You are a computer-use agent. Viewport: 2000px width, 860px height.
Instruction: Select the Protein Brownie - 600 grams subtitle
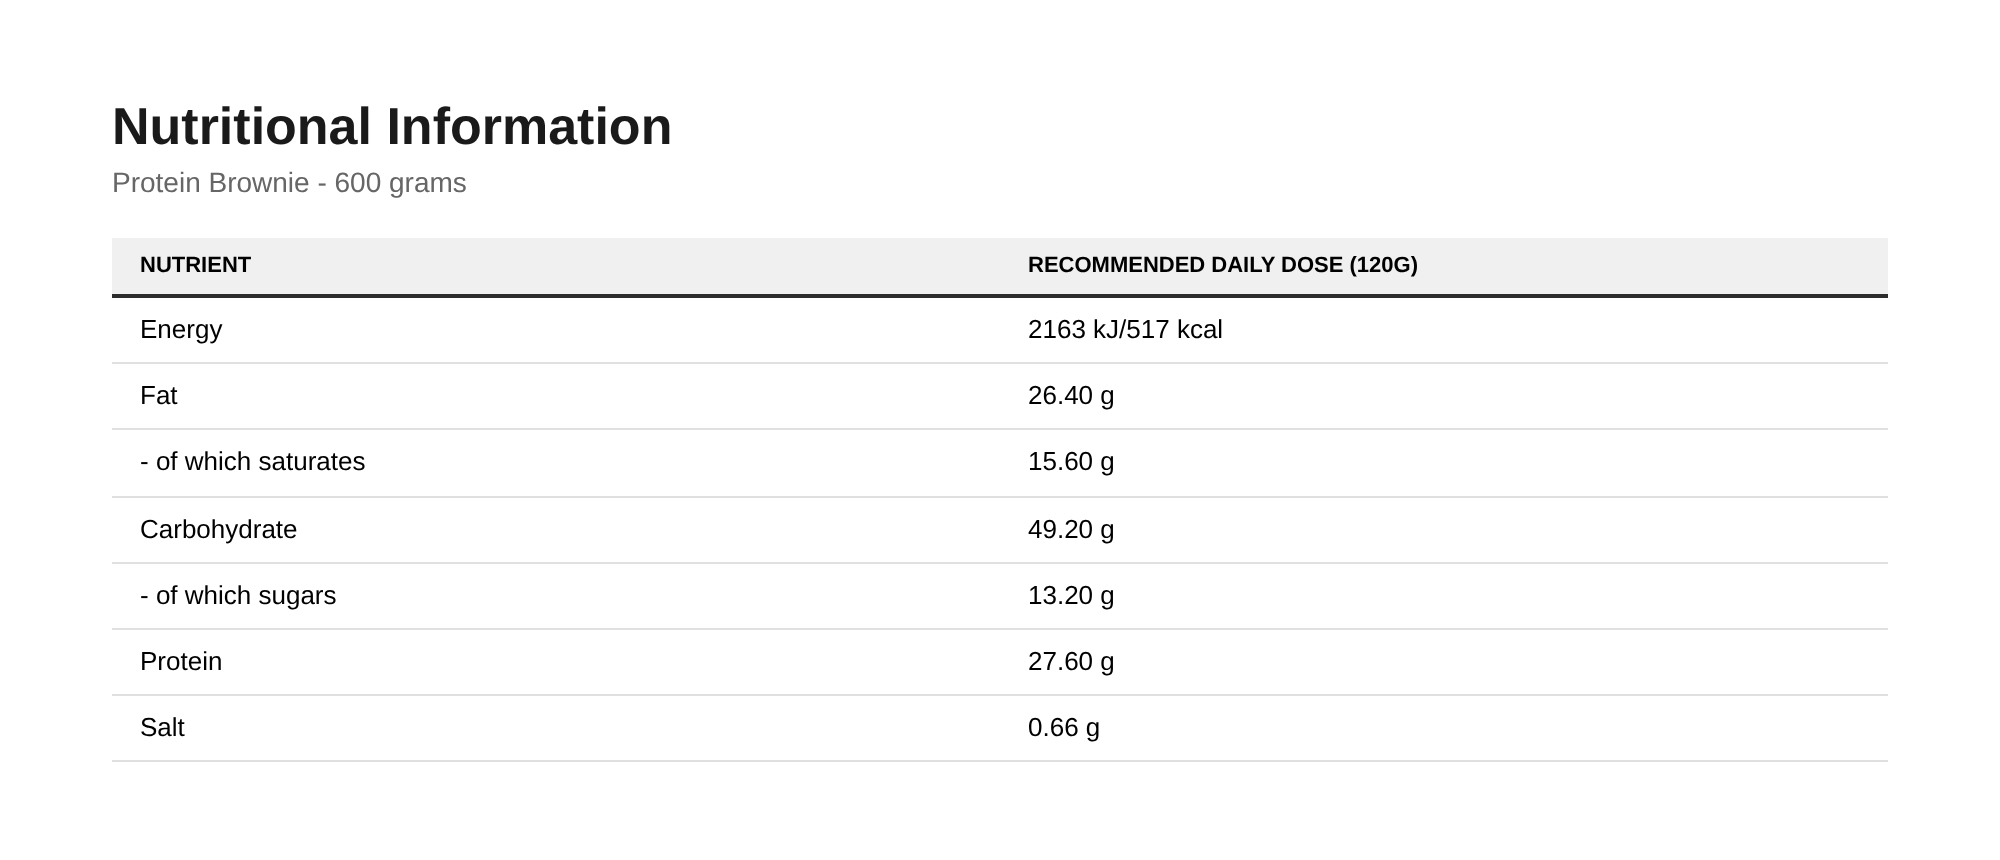click(289, 183)
